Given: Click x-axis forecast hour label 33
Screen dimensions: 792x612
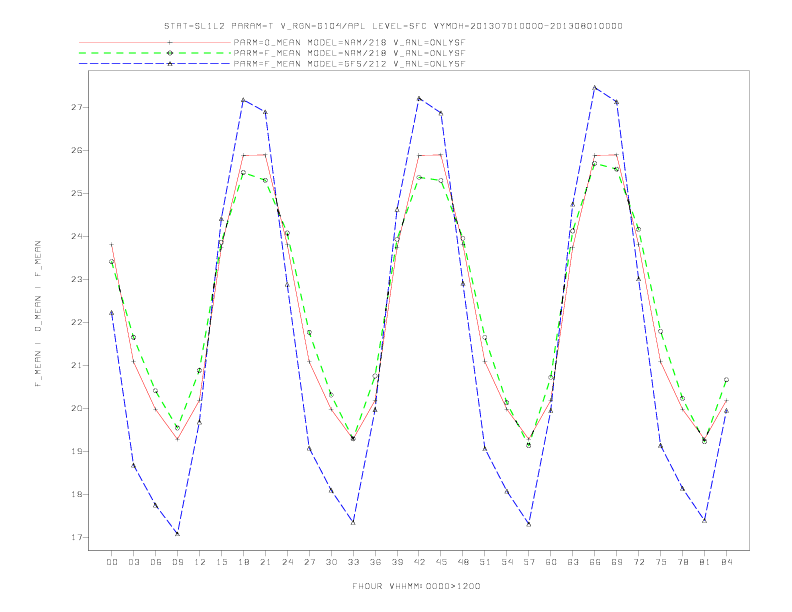Looking at the screenshot, I should (x=353, y=562).
